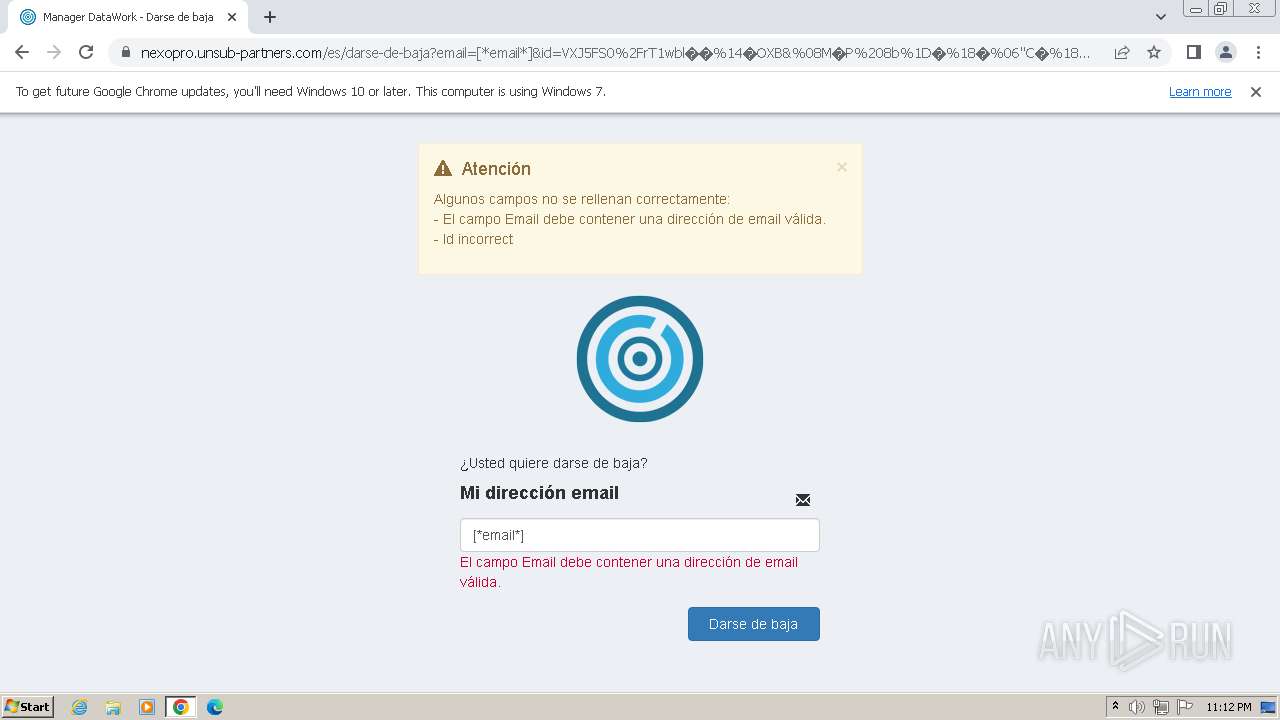Open the Chrome three-dot menu

(x=1257, y=52)
